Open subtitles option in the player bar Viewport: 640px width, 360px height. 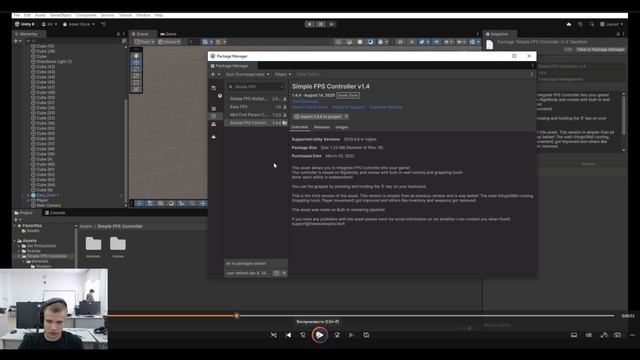[x=574, y=335]
